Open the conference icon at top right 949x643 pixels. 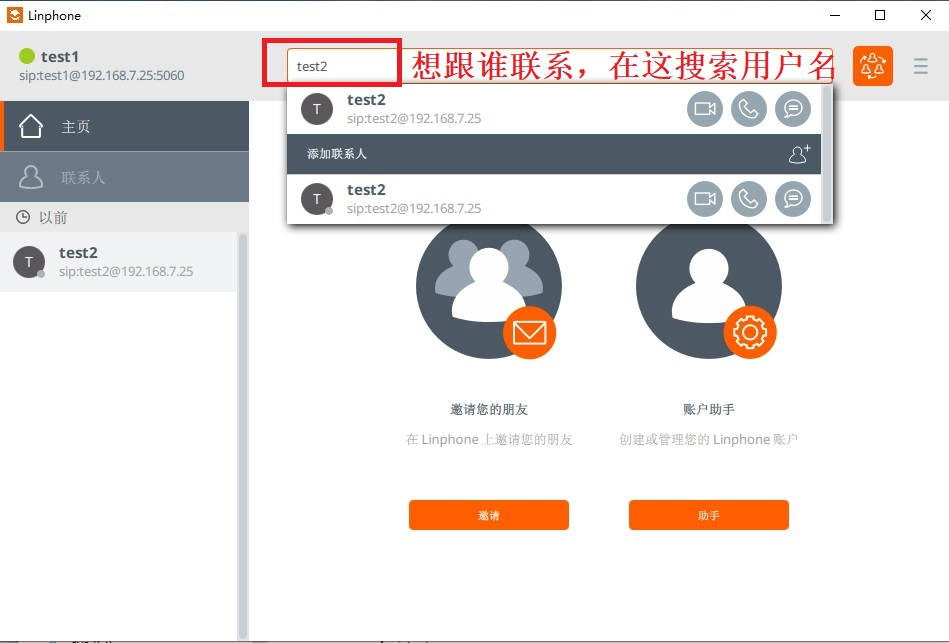tap(873, 65)
